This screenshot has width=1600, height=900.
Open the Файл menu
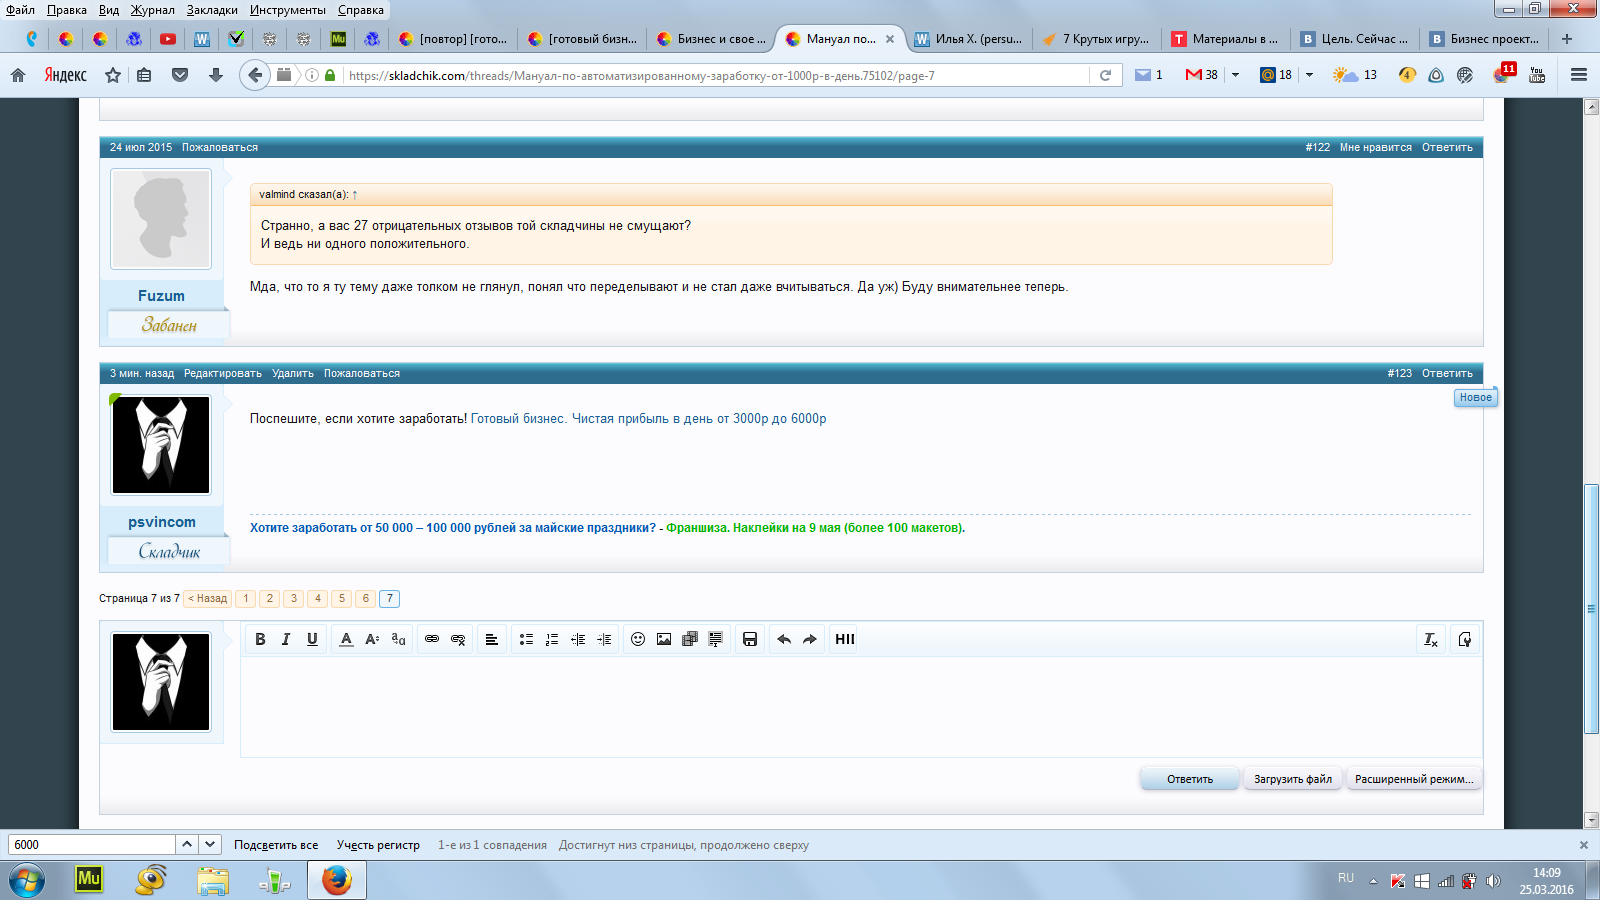pos(20,10)
